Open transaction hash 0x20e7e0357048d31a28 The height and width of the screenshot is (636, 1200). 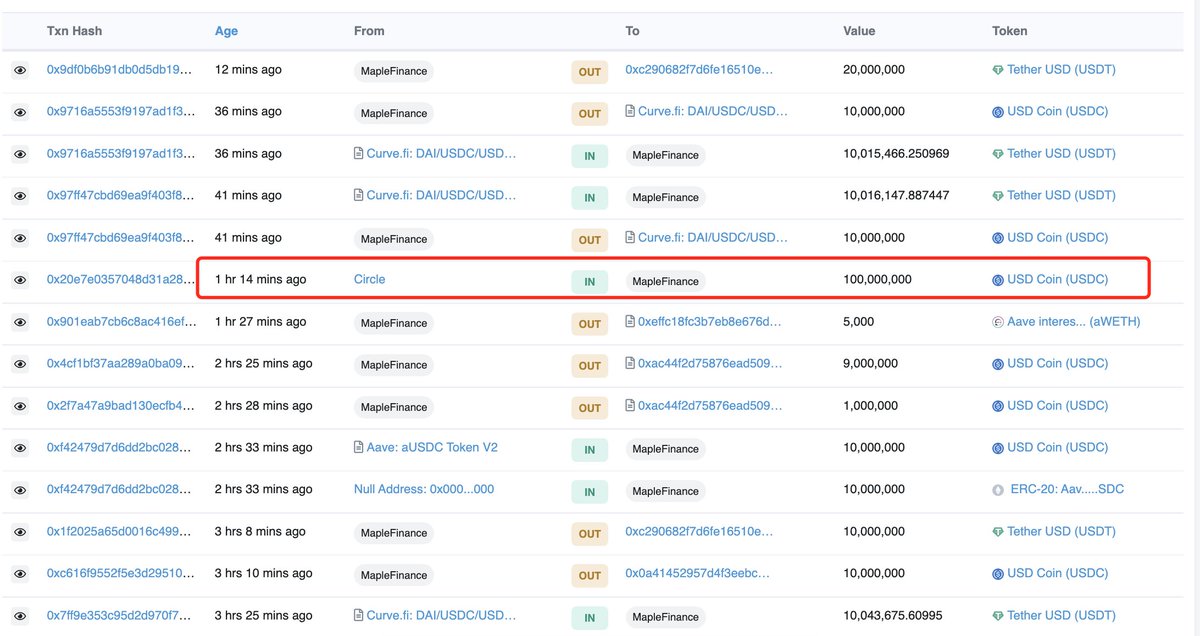pos(121,280)
